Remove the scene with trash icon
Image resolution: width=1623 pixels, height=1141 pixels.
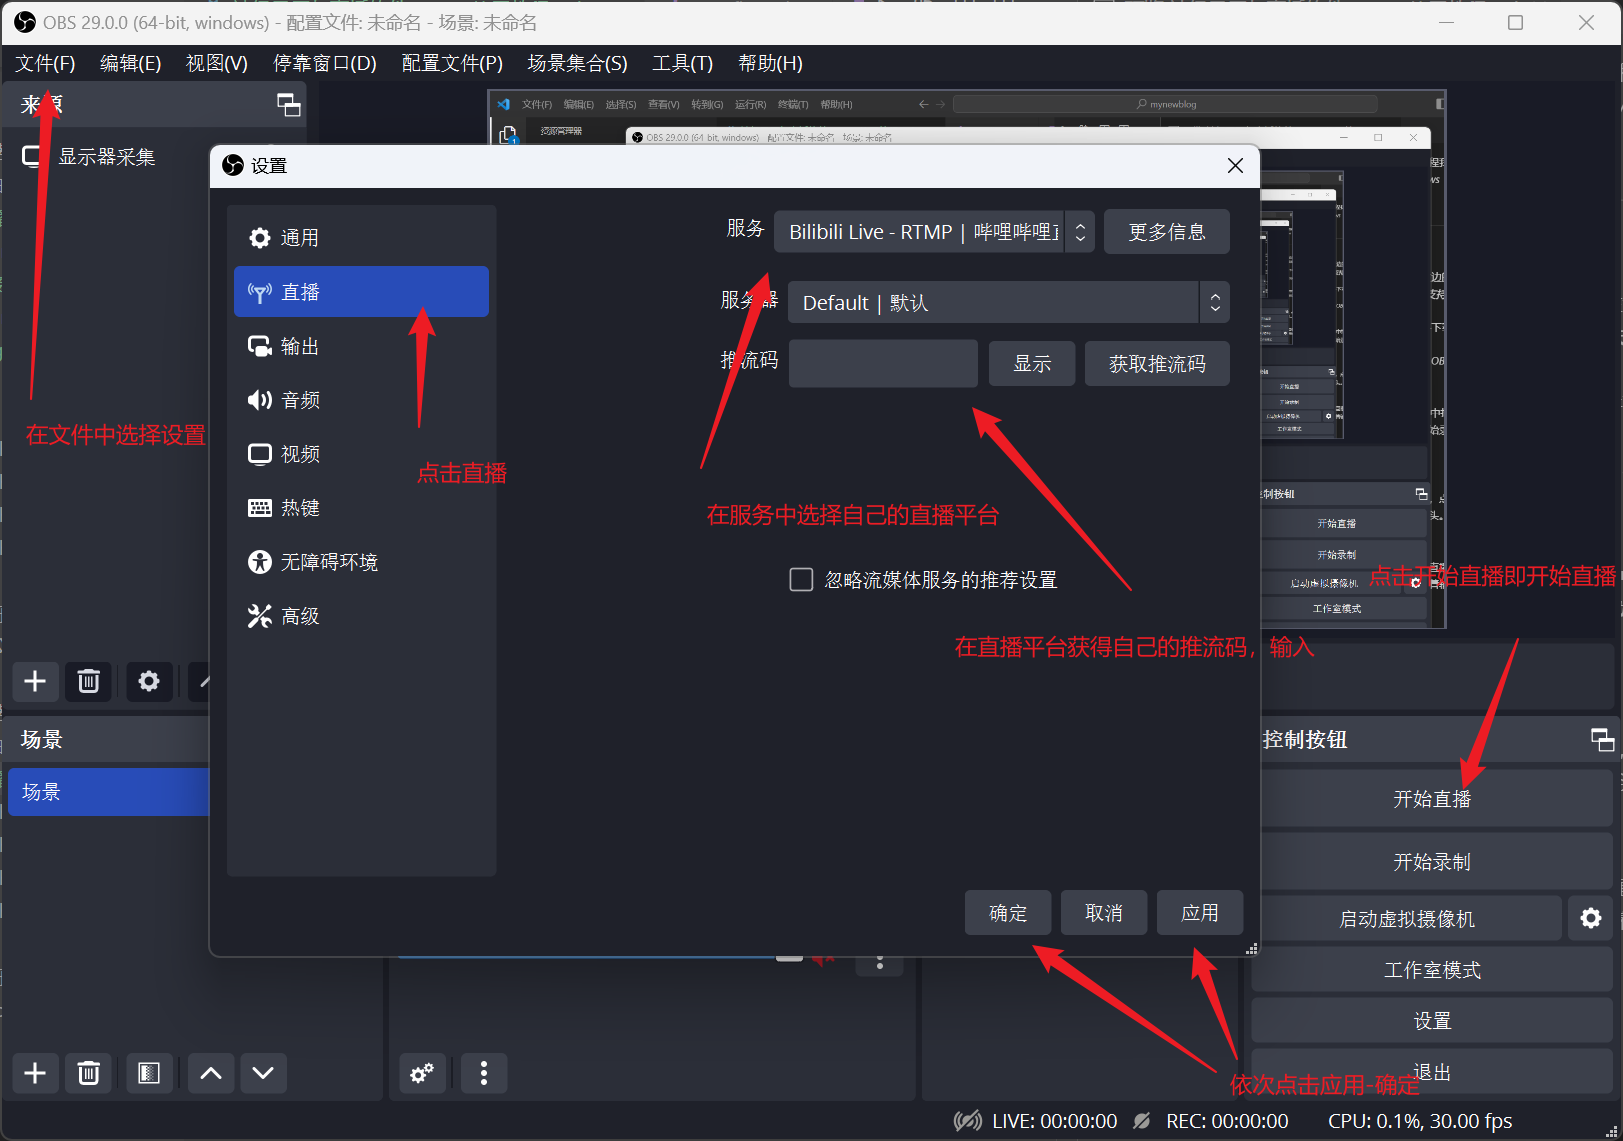click(x=89, y=1073)
